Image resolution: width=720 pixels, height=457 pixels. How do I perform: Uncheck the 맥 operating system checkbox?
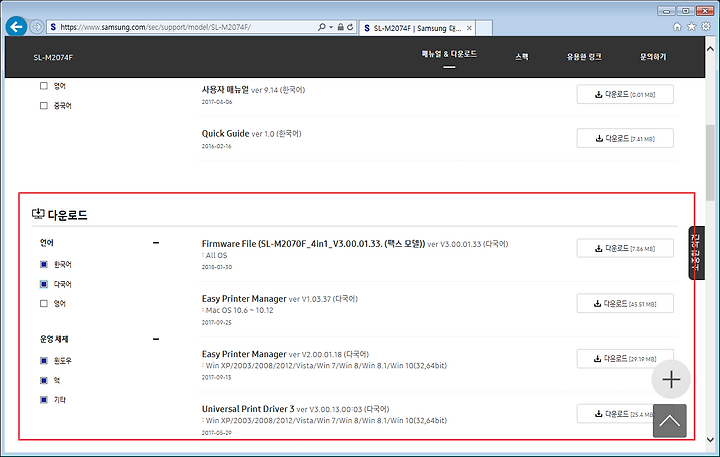[x=44, y=380]
